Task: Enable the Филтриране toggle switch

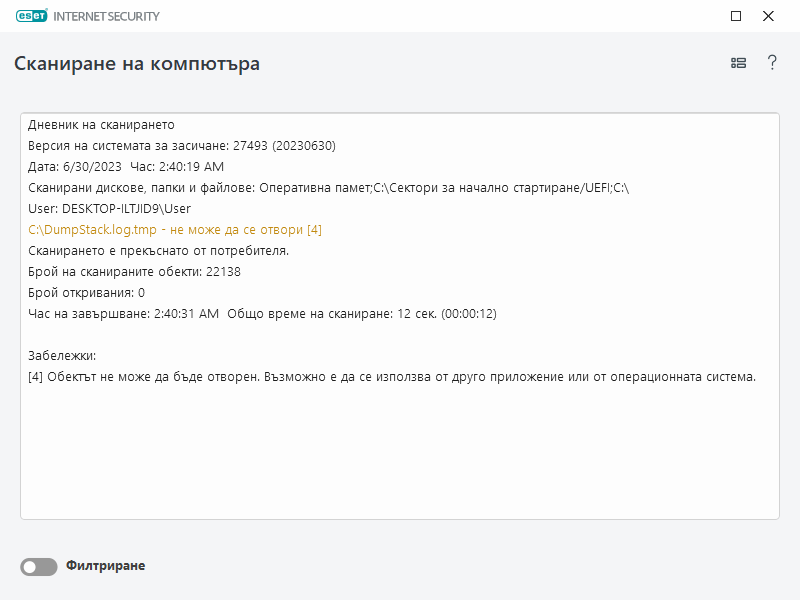Action: 38,566
